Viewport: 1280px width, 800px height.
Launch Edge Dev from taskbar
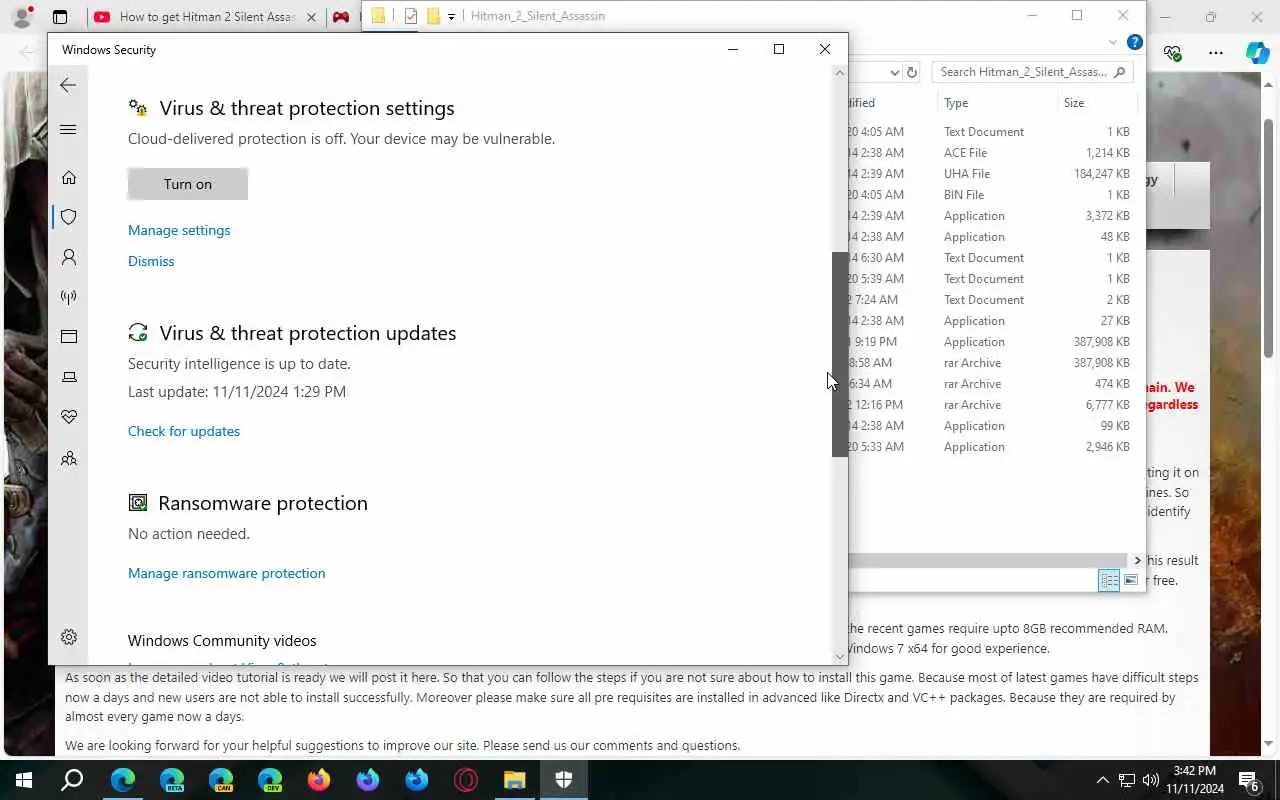pyautogui.click(x=270, y=780)
